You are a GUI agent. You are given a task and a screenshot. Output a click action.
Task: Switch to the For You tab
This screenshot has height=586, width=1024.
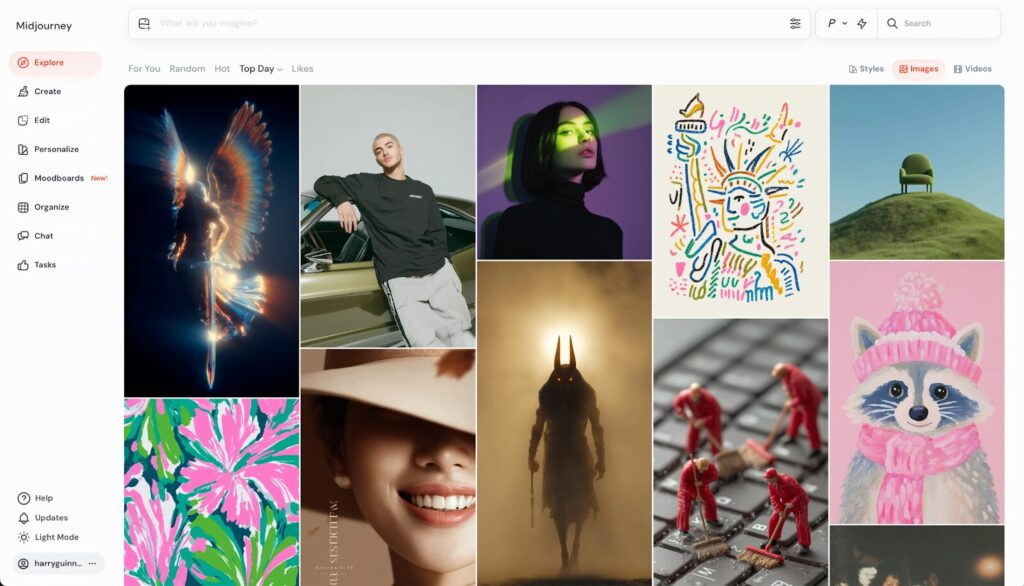144,69
